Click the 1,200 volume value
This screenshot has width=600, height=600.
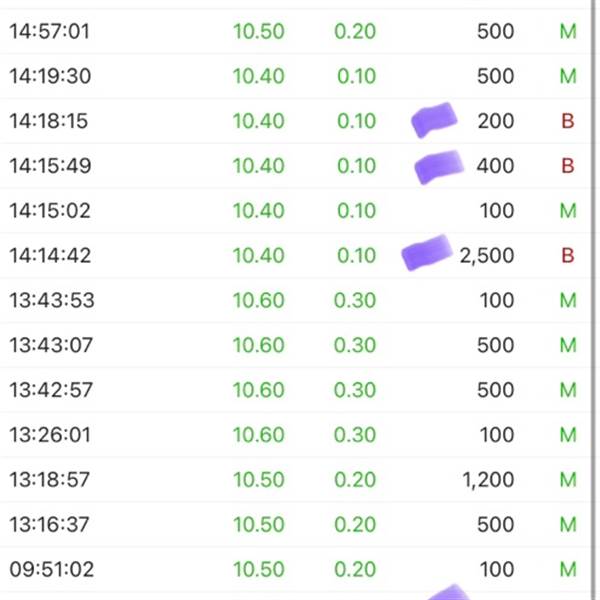[488, 480]
